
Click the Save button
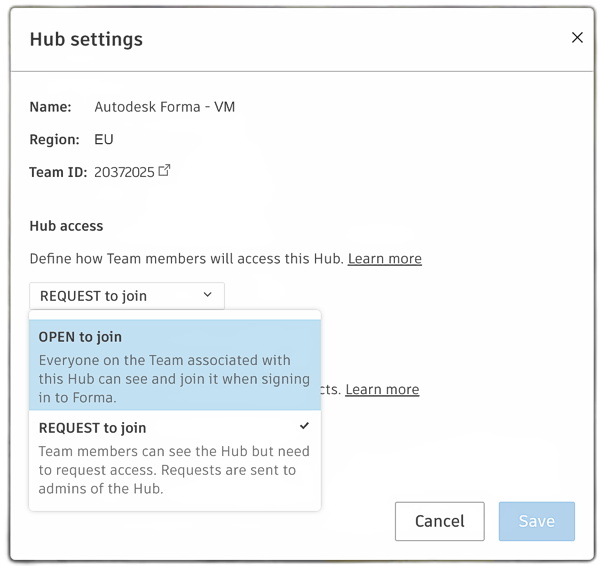click(x=536, y=521)
